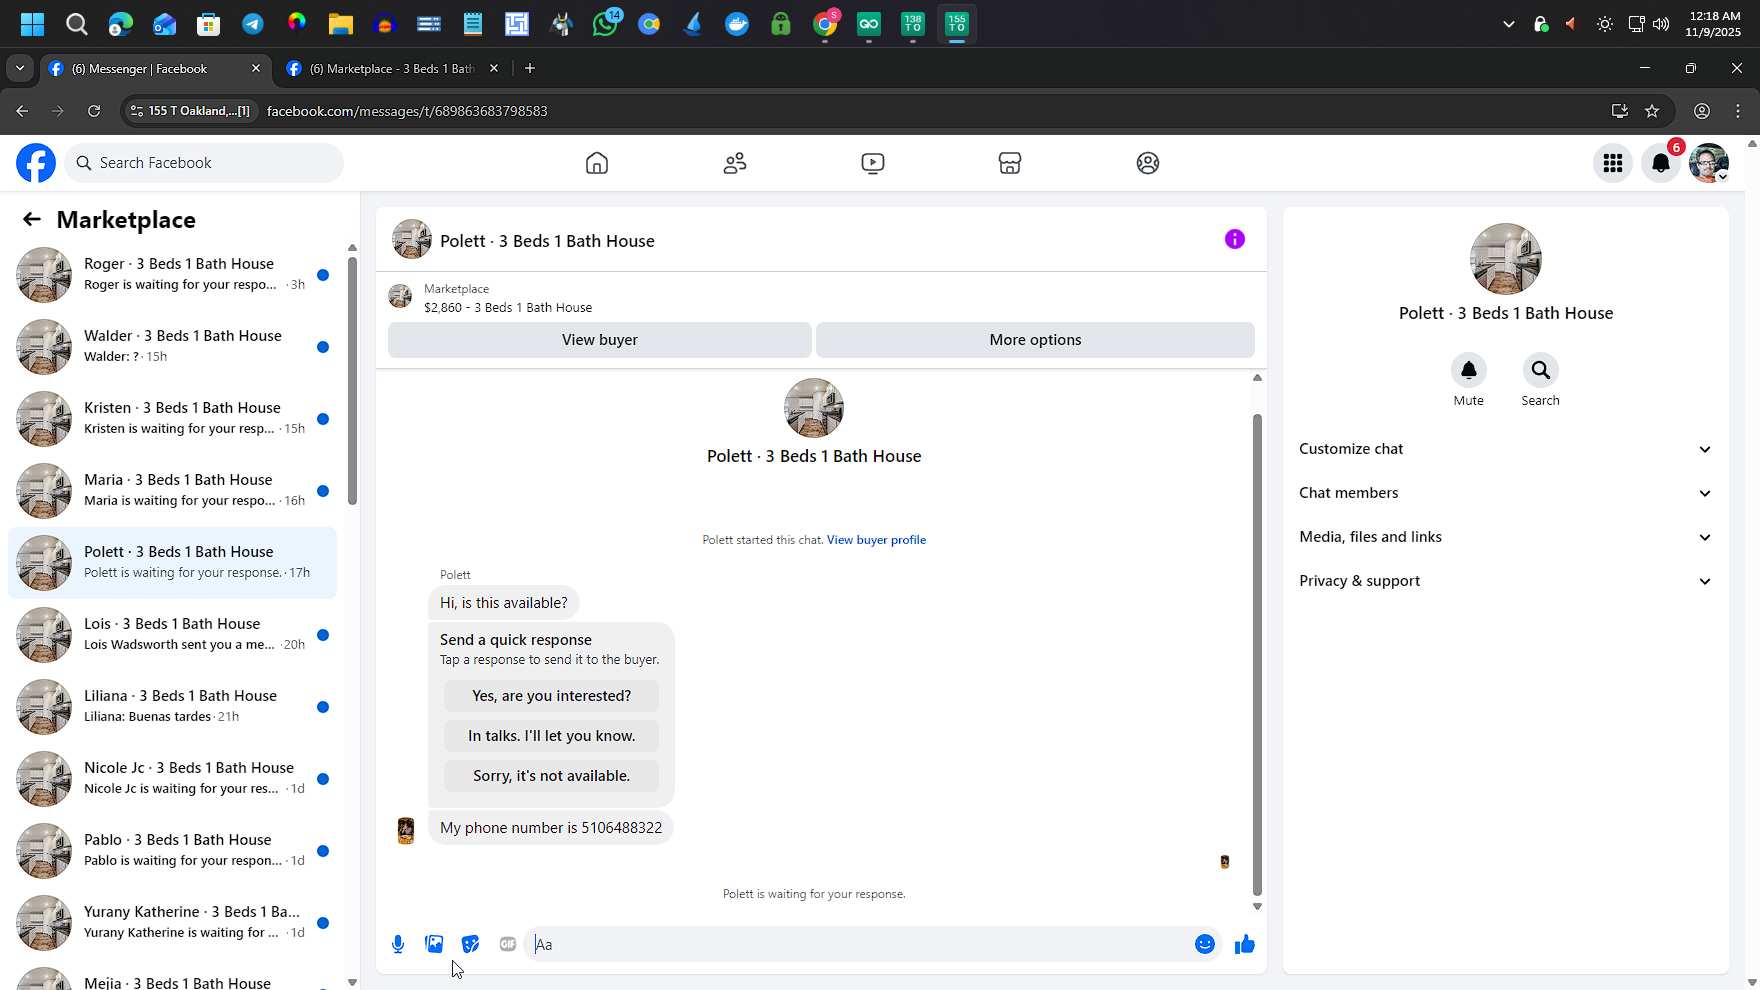Search in the conversation using the magnifier icon
Image resolution: width=1760 pixels, height=990 pixels.
pos(1541,370)
